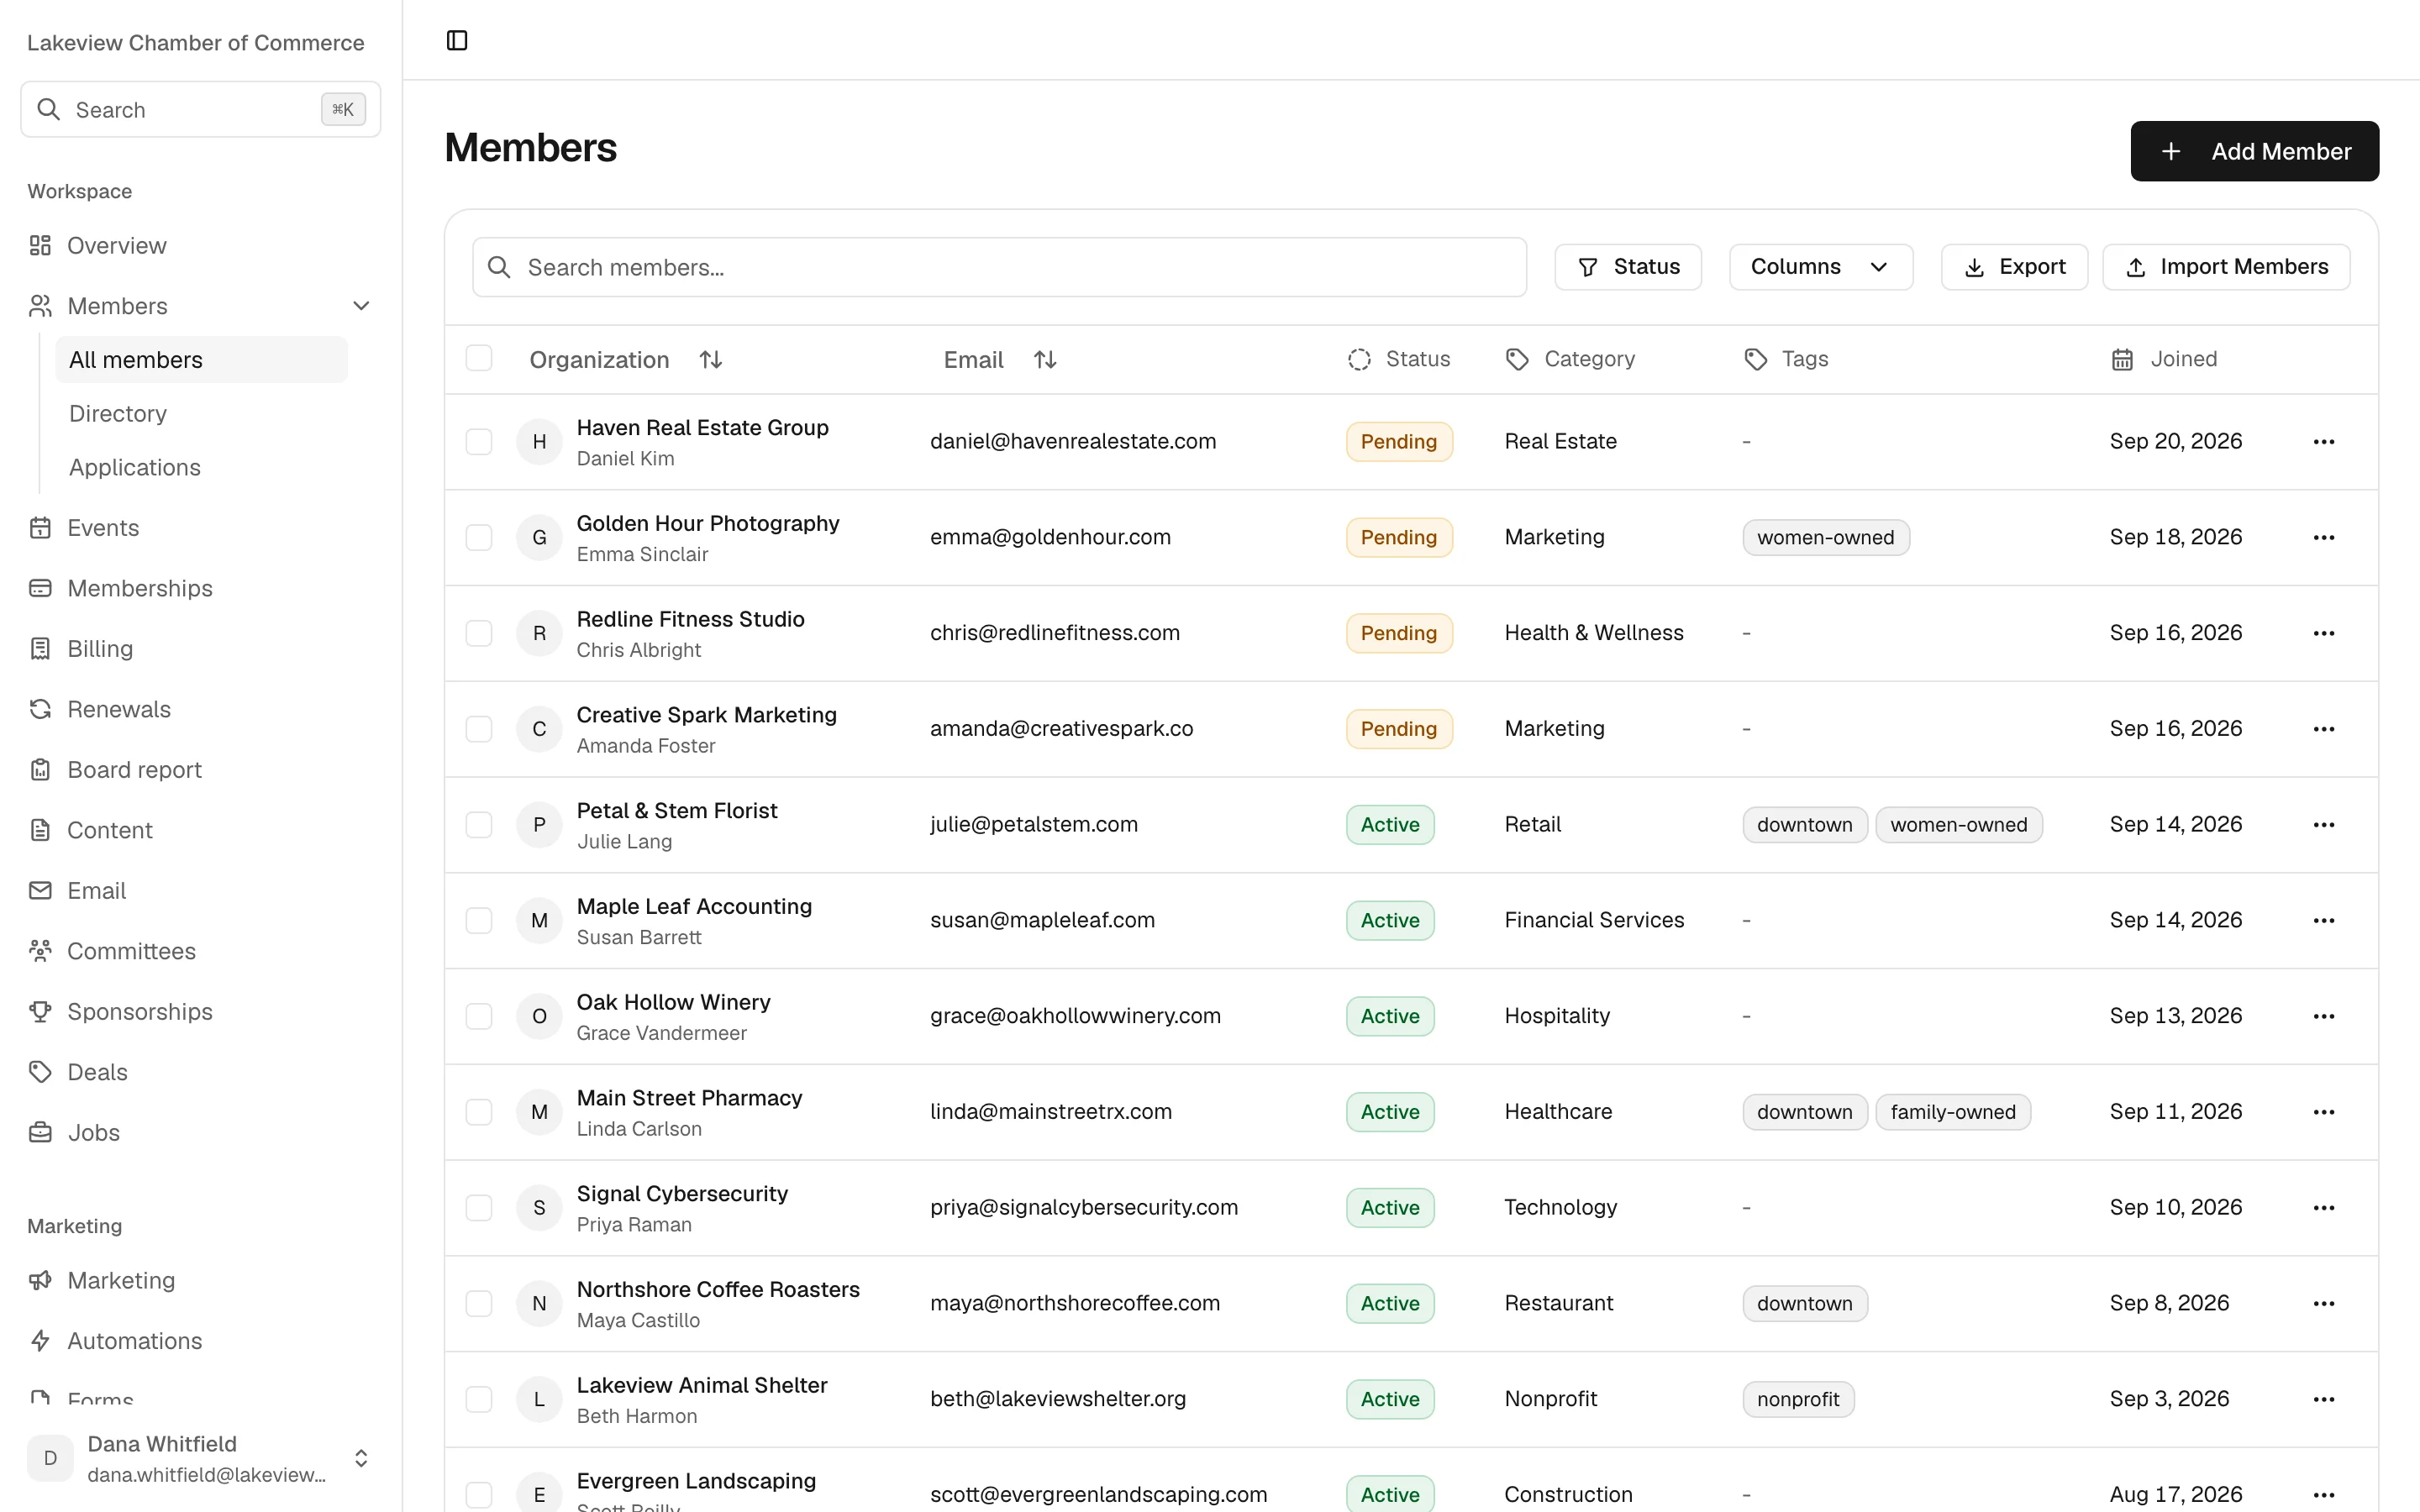The image size is (2420, 1512).
Task: Tick the select-all checkbox in table header
Action: [x=479, y=358]
